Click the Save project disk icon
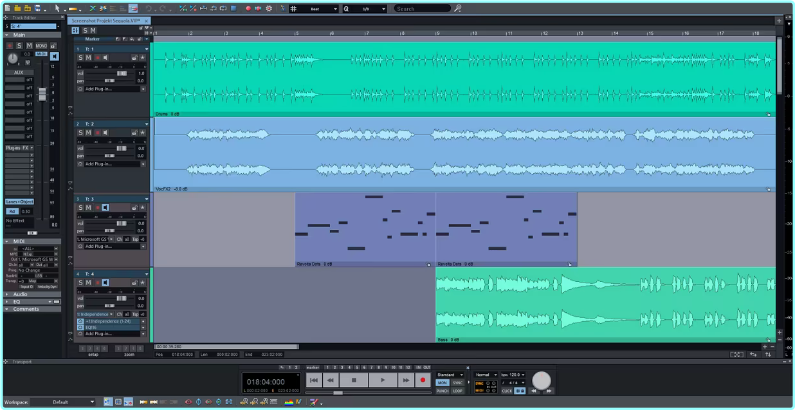 pyautogui.click(x=37, y=9)
